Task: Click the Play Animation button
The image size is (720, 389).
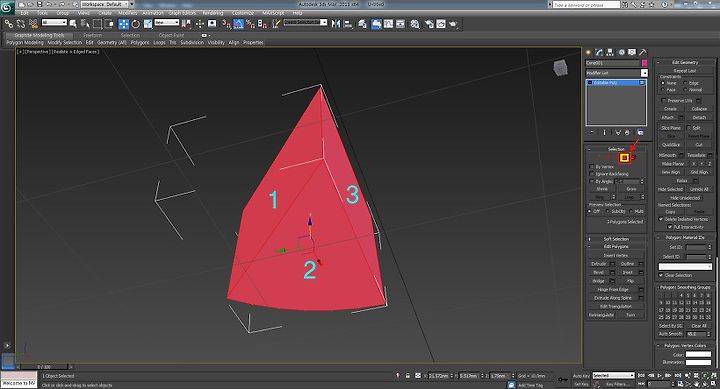Action: pos(659,376)
